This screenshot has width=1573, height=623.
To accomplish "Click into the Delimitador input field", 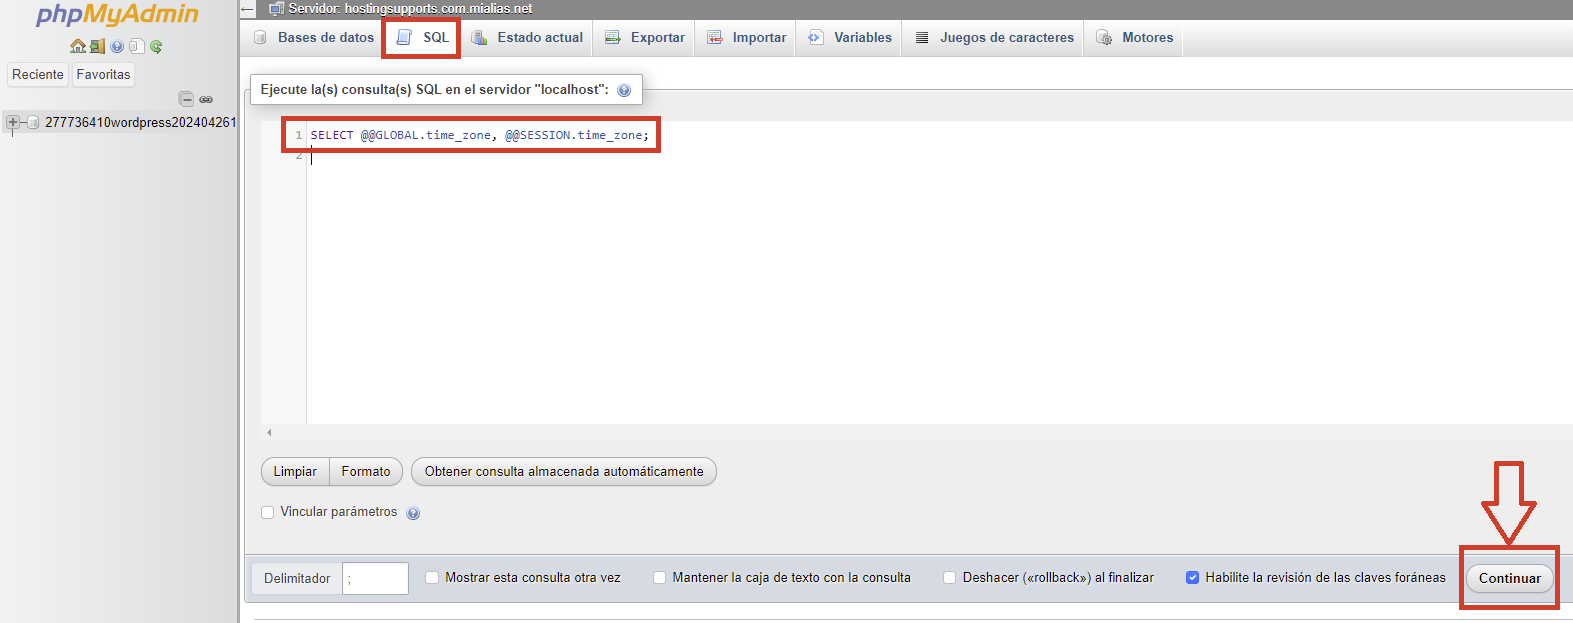I will coord(375,579).
